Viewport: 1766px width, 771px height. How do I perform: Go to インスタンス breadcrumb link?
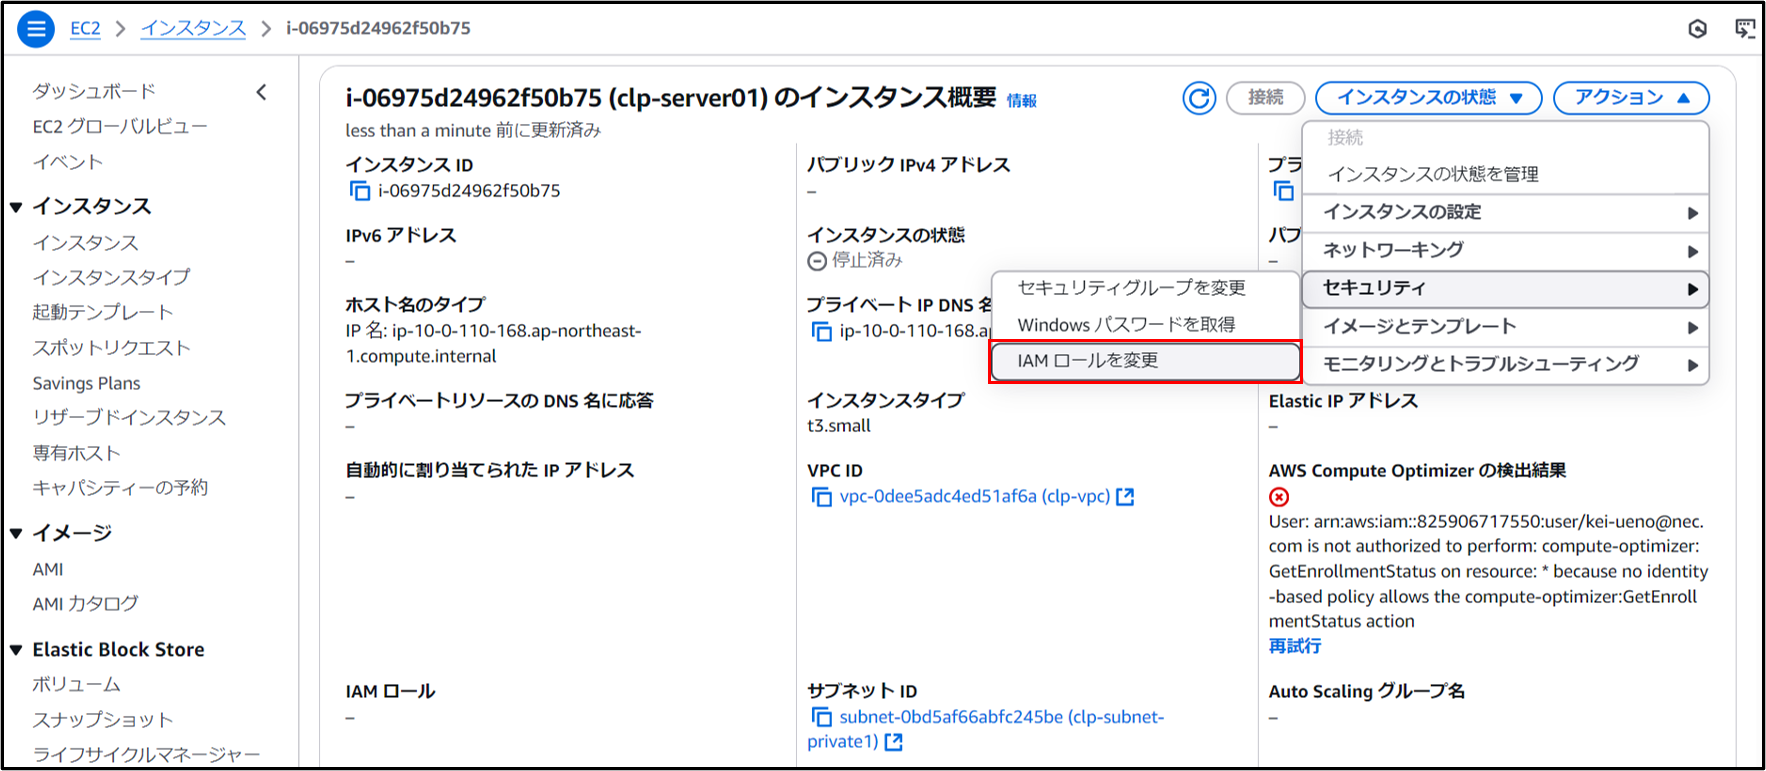[193, 28]
